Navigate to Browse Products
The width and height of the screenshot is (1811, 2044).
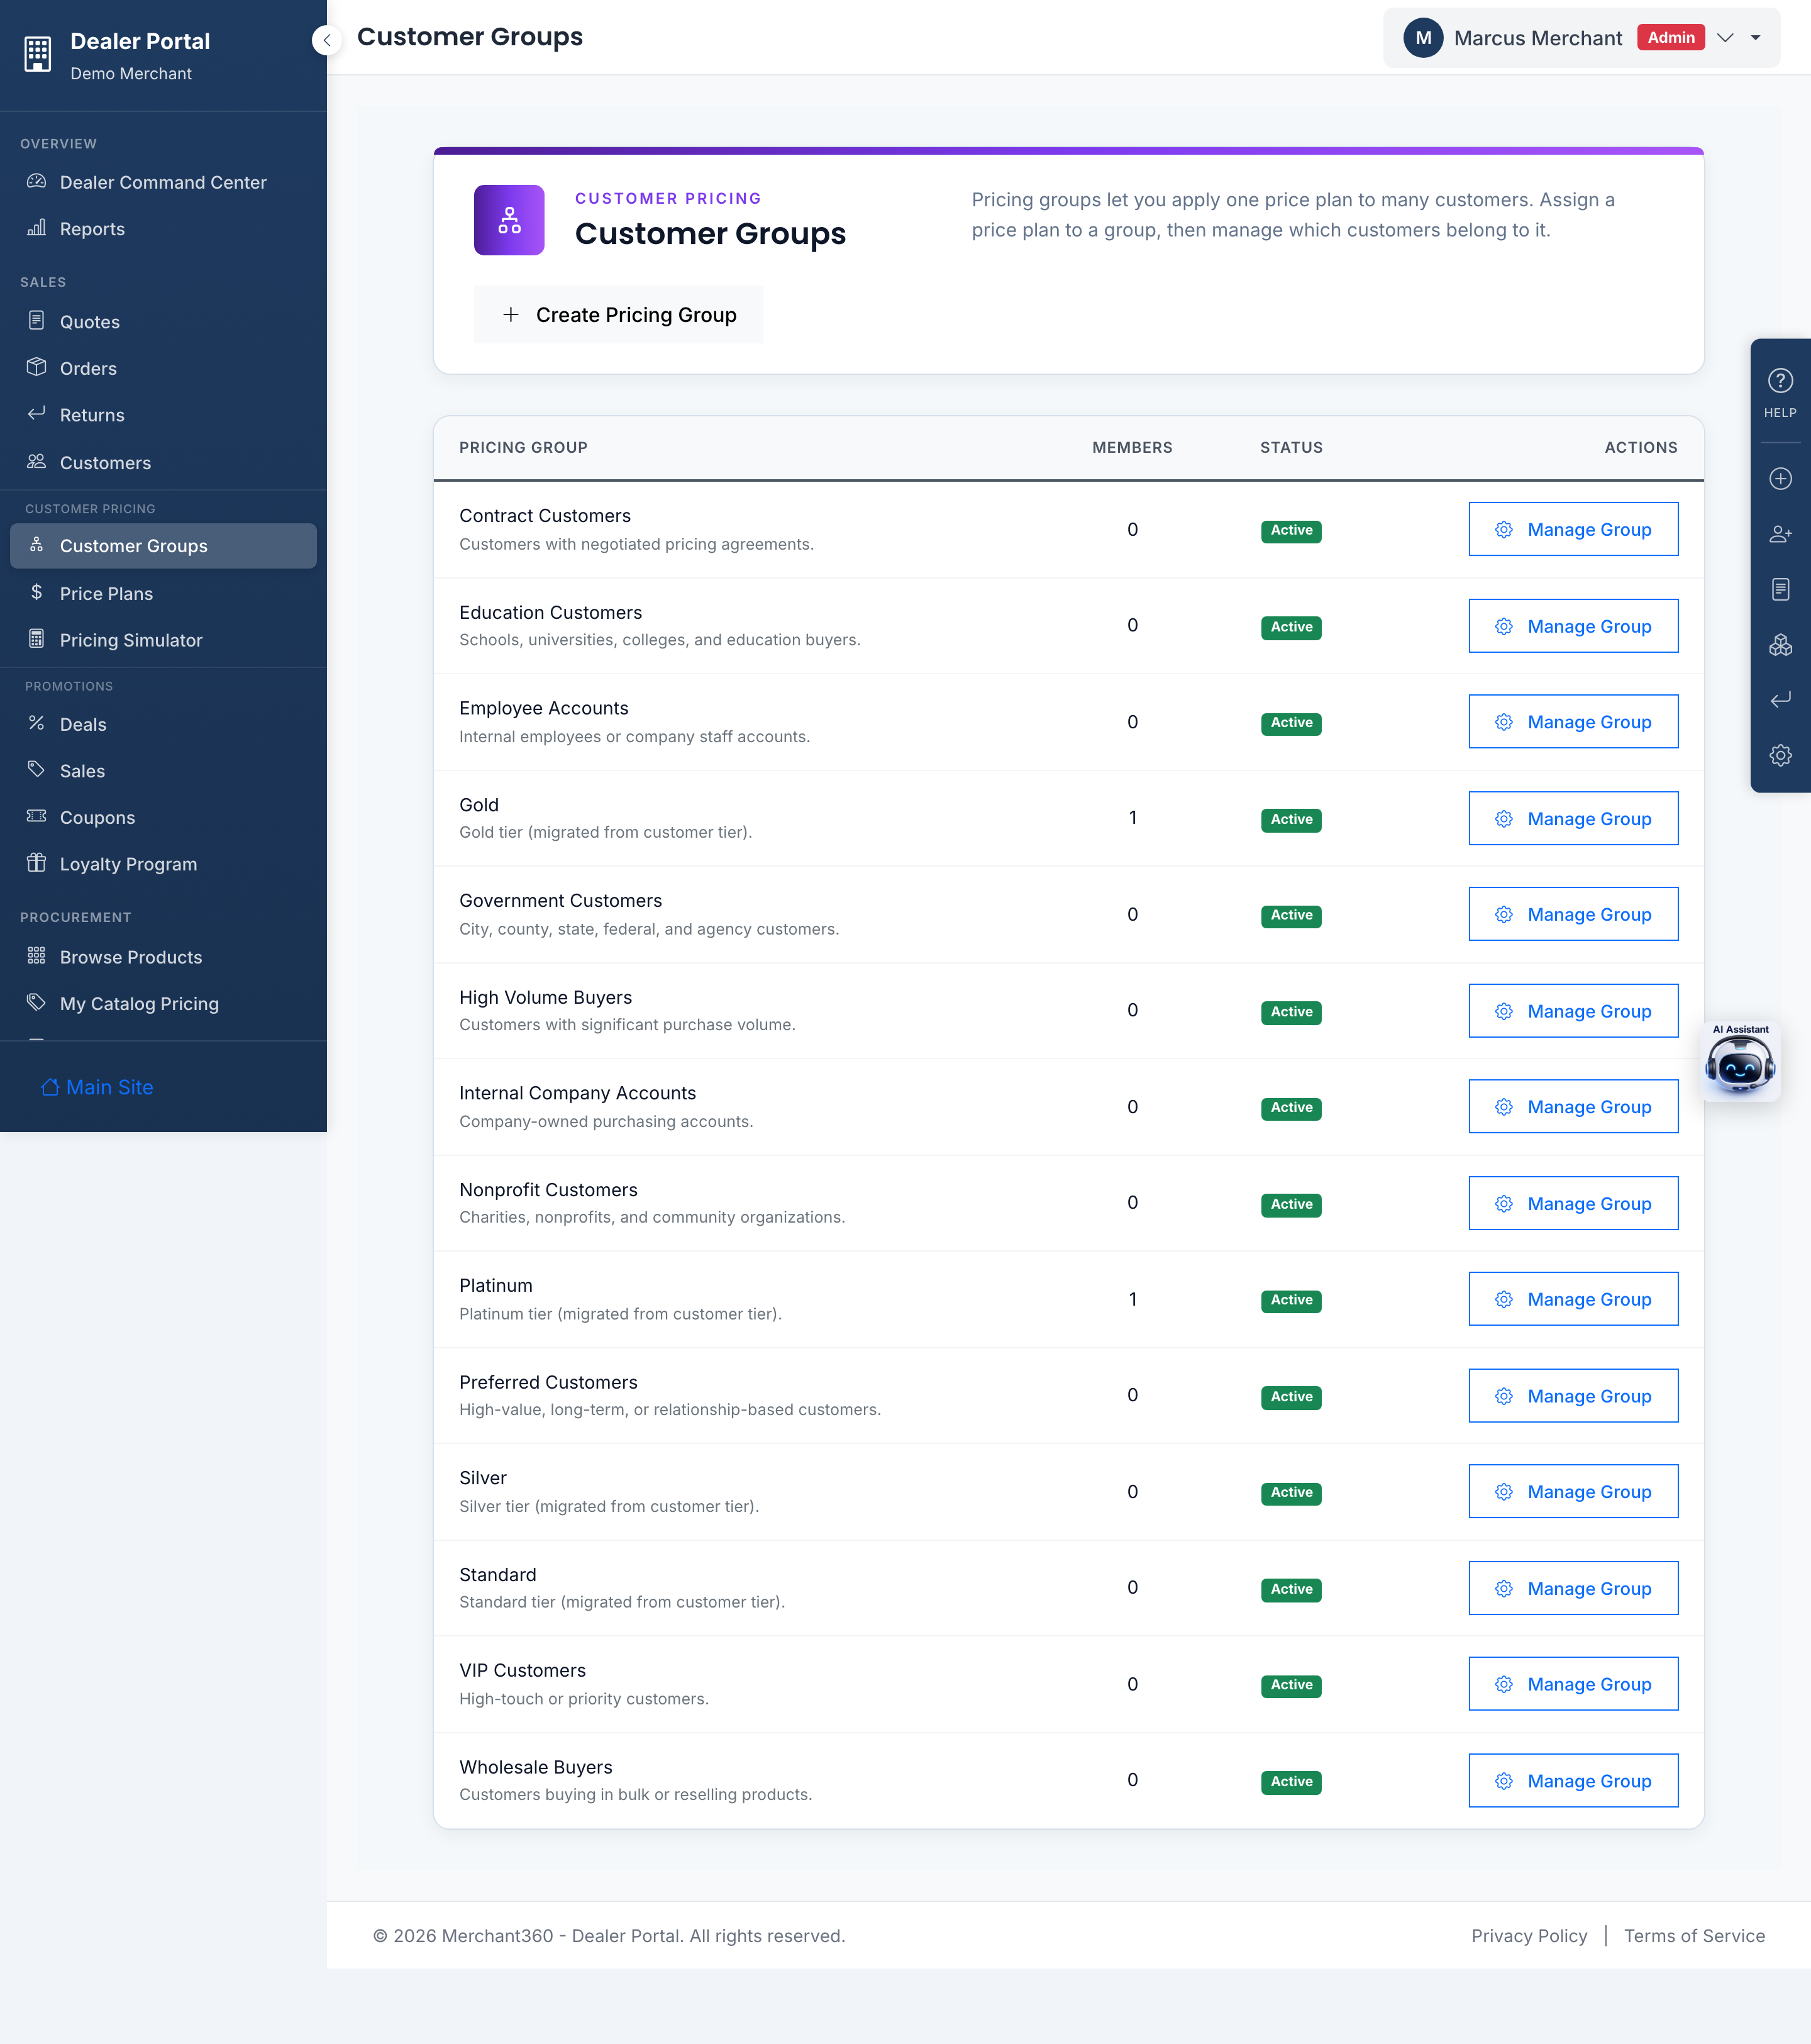(x=163, y=957)
